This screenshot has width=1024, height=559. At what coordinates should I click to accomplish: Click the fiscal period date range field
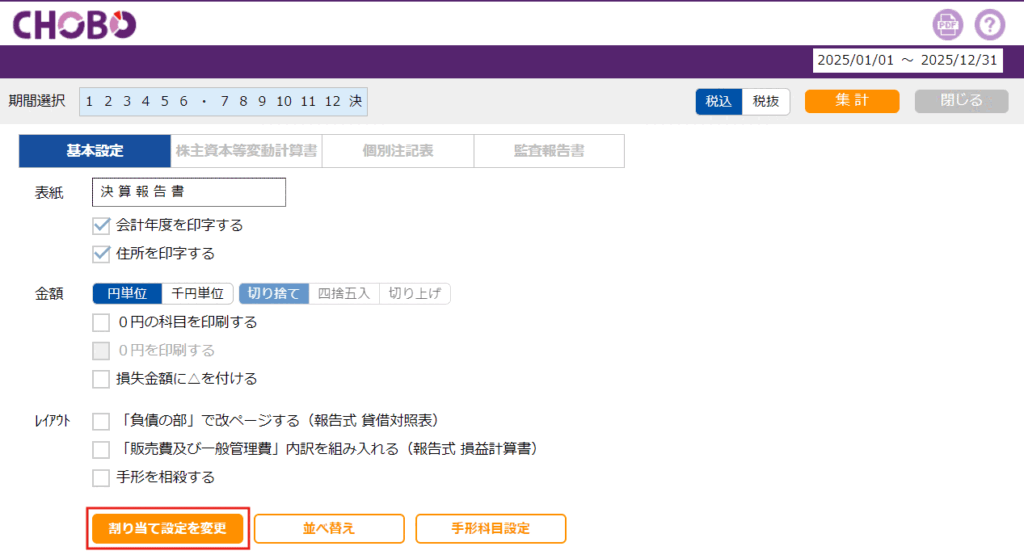pos(908,60)
